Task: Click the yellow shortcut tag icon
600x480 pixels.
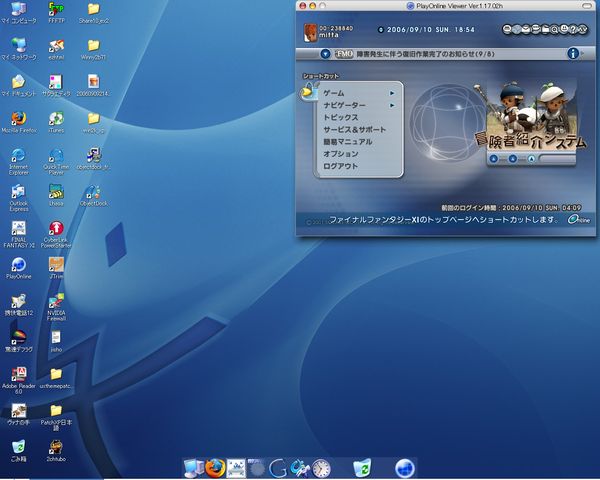Action: (x=309, y=92)
